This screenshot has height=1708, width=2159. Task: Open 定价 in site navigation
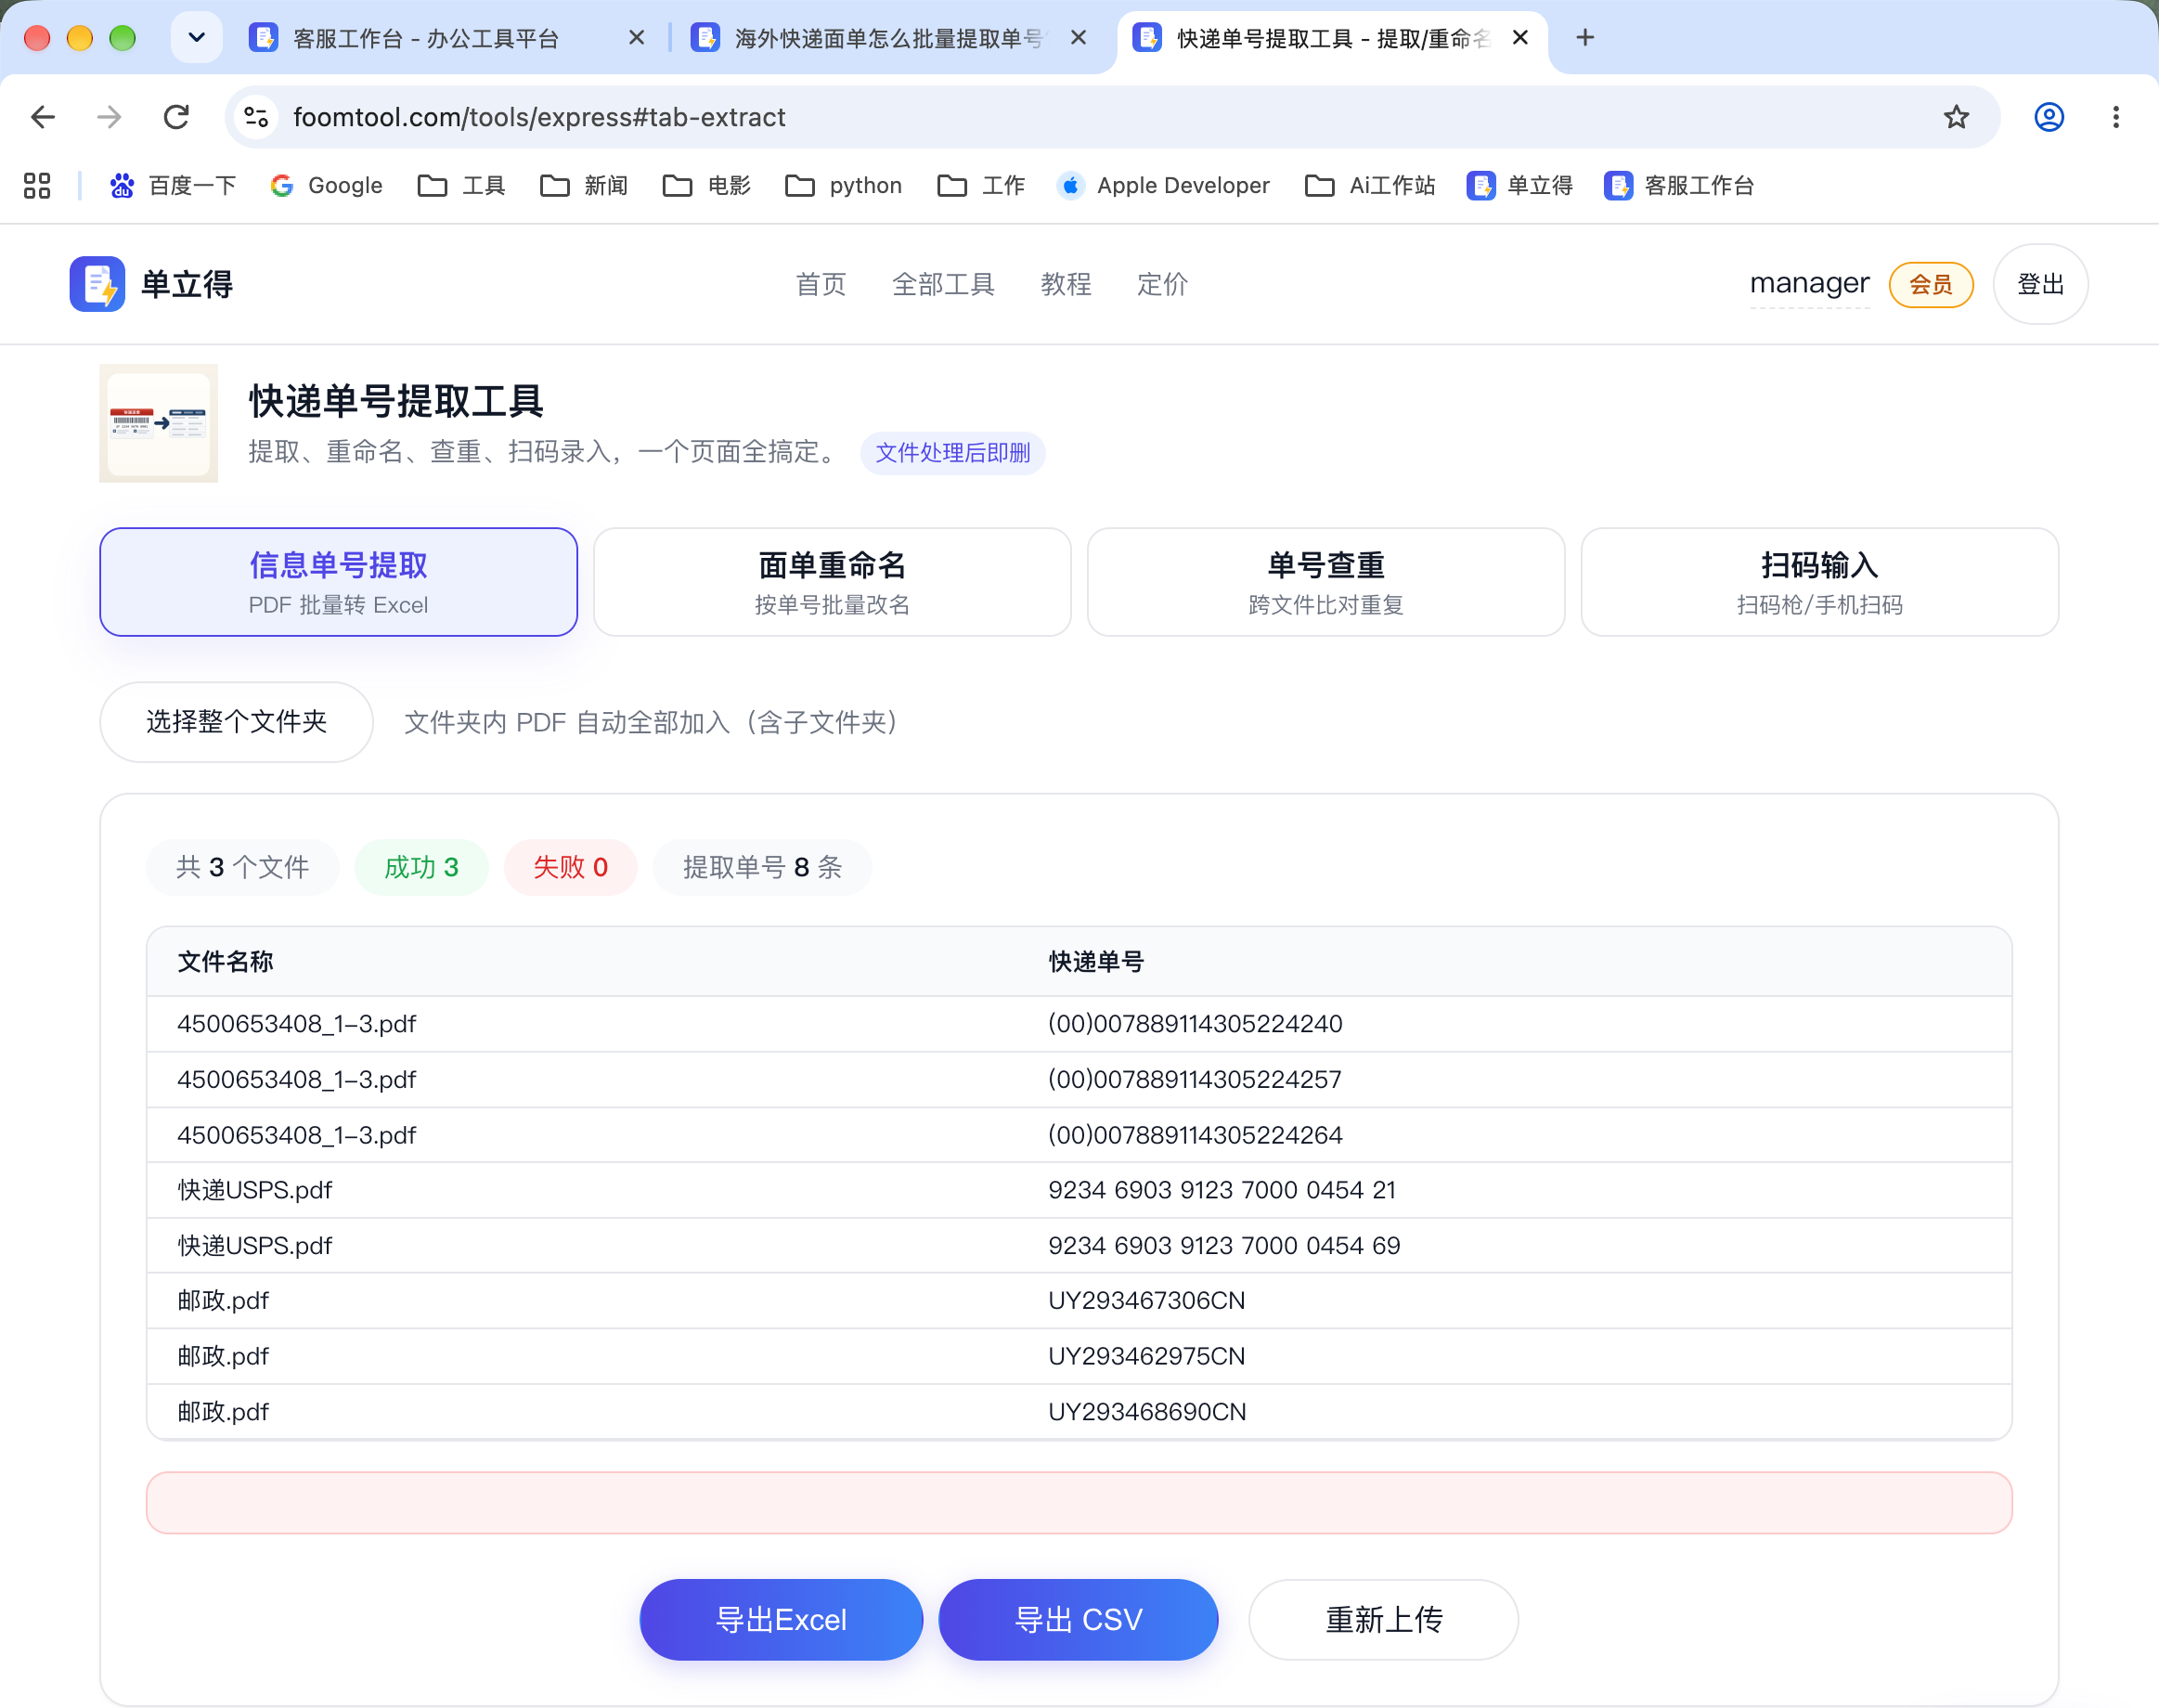tap(1163, 284)
